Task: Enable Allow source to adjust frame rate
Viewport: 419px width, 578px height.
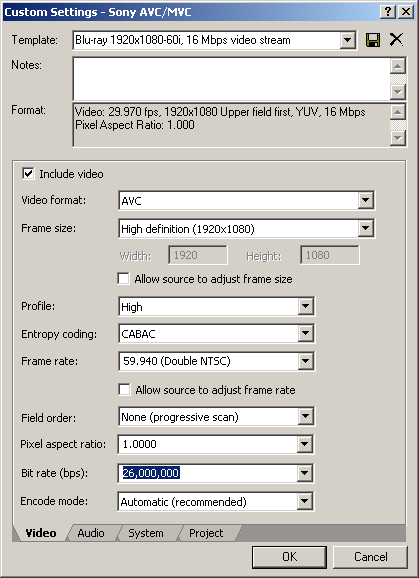Action: point(124,390)
